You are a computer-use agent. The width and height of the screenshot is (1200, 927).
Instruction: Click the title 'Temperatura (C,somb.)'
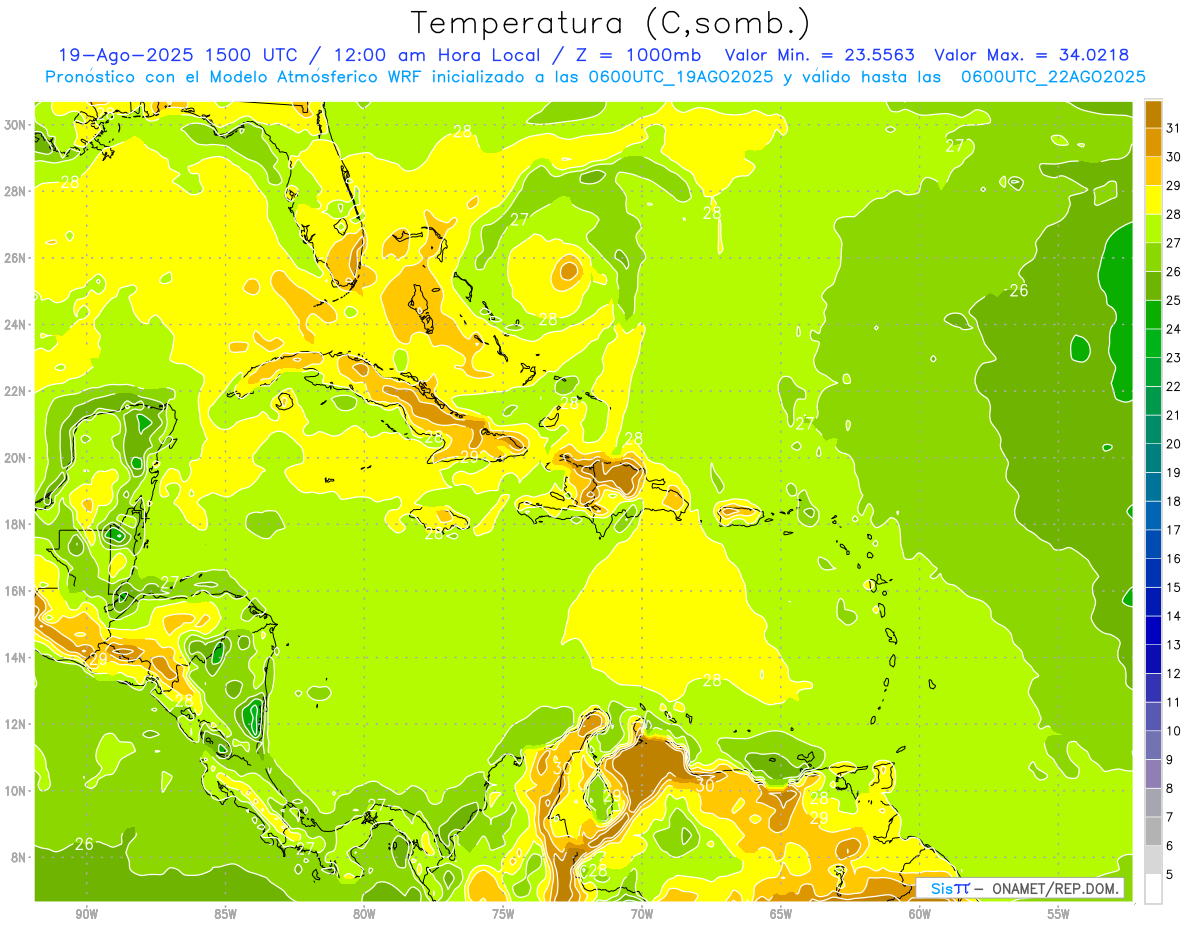pyautogui.click(x=610, y=24)
